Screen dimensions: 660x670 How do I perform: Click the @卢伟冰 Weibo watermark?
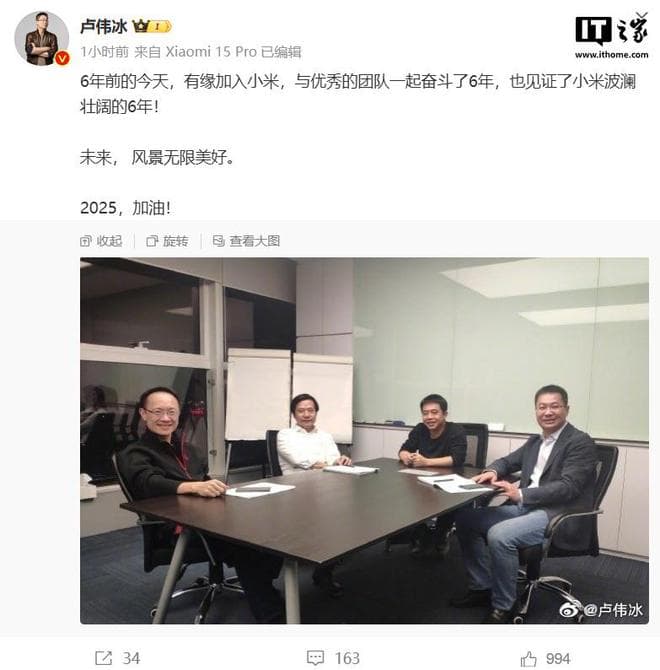pos(601,609)
